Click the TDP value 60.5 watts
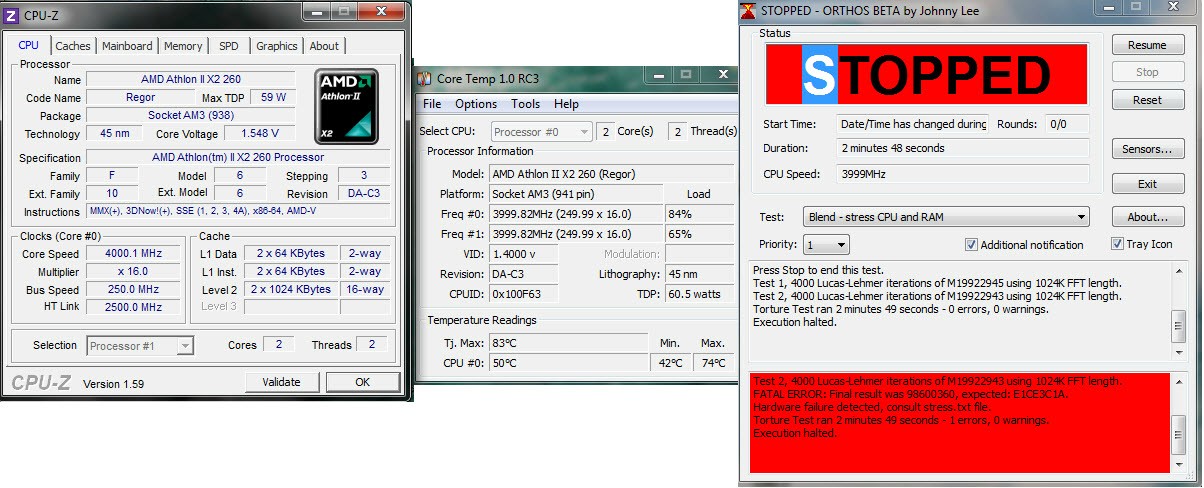 699,294
